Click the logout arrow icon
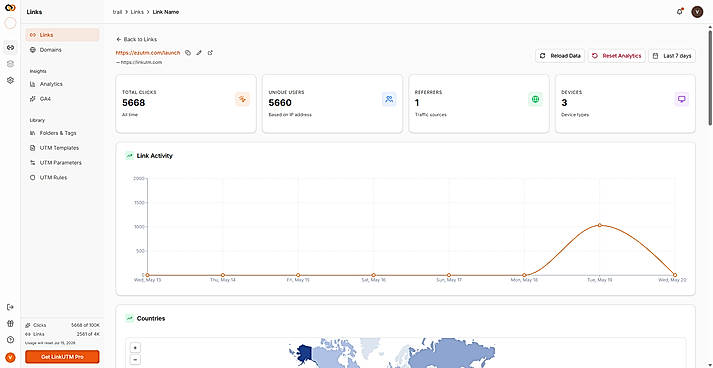 click(x=10, y=307)
